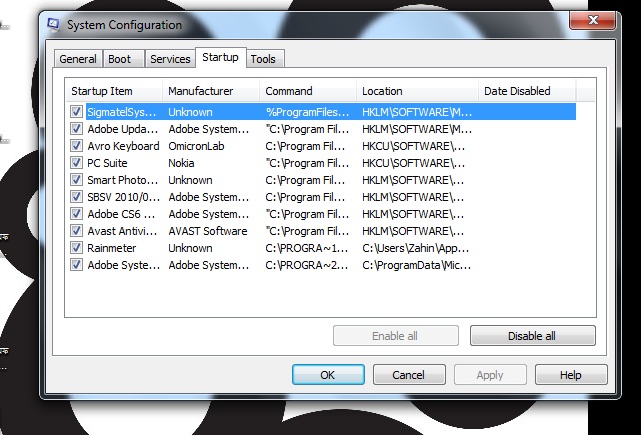Sort by the Location column header
The width and height of the screenshot is (641, 435).
(x=417, y=91)
